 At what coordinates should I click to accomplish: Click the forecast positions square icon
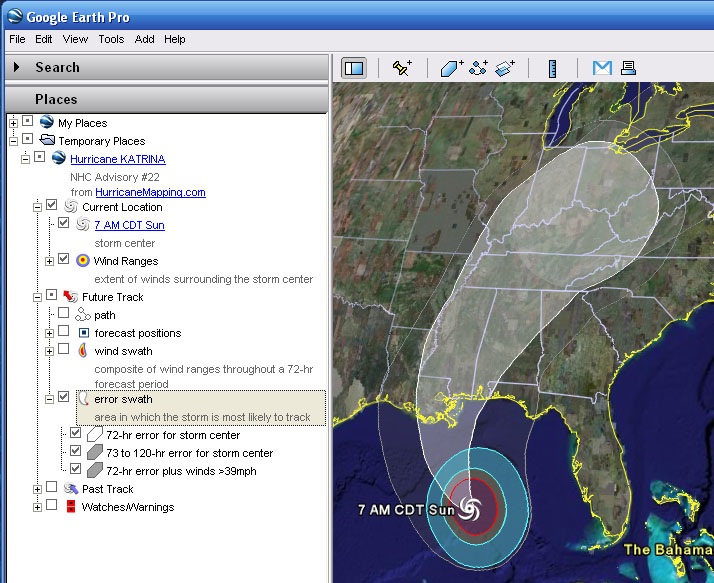coord(84,333)
